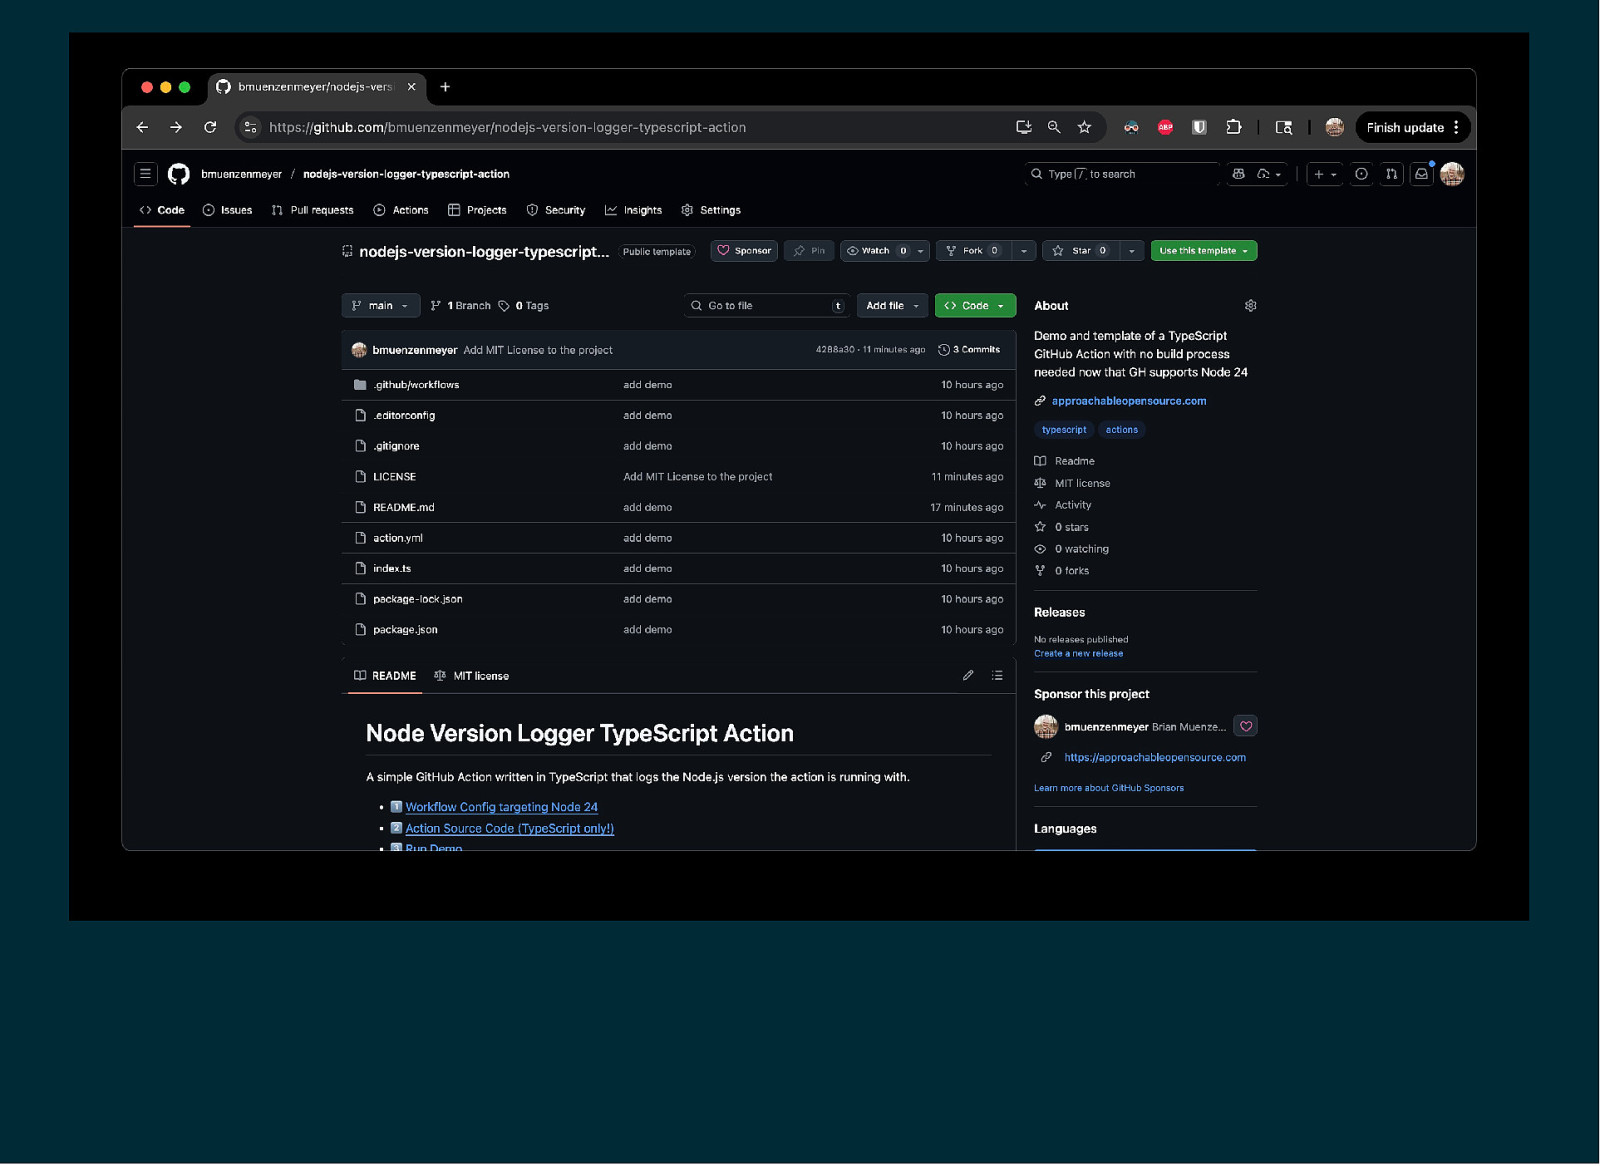Image resolution: width=1600 pixels, height=1166 pixels.
Task: Open the README outline list icon
Action: pyautogui.click(x=997, y=676)
